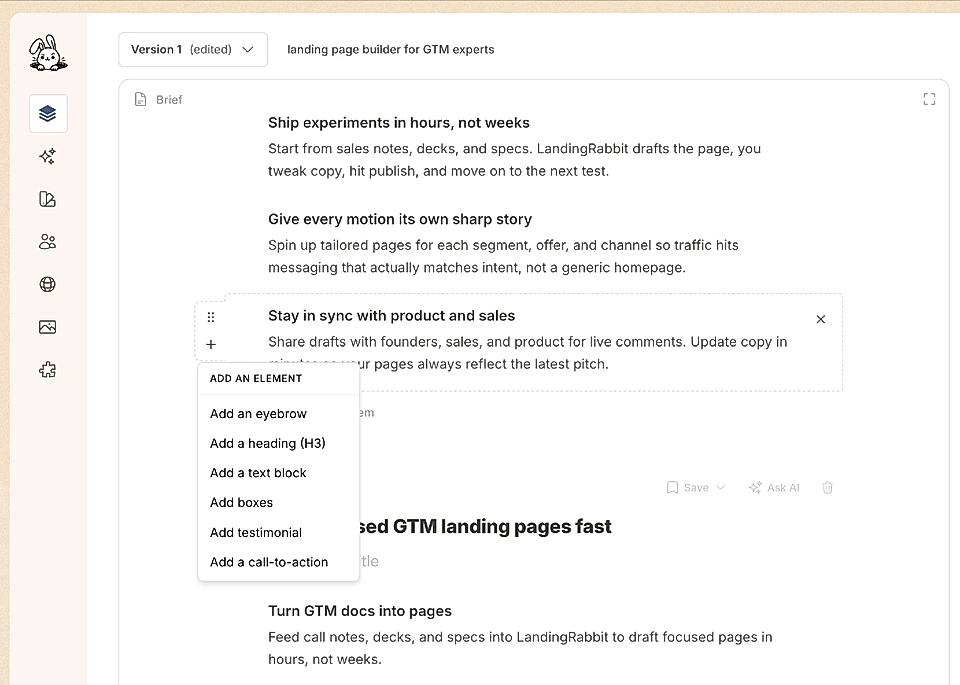Viewport: 960px width, 685px height.
Task: Choose Add an eyebrow from the menu
Action: (x=257, y=413)
